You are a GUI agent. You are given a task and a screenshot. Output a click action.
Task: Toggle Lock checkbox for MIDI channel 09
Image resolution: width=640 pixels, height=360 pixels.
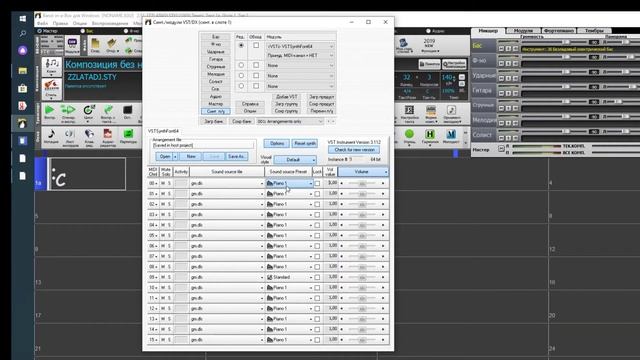click(317, 277)
